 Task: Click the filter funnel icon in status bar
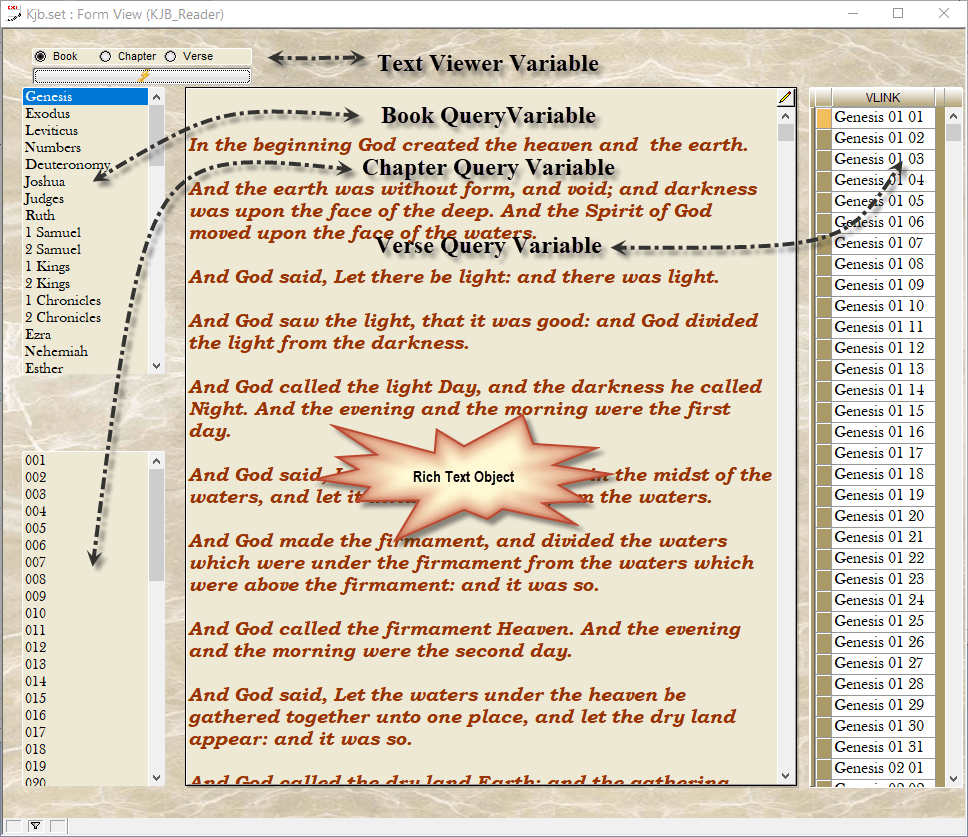35,825
